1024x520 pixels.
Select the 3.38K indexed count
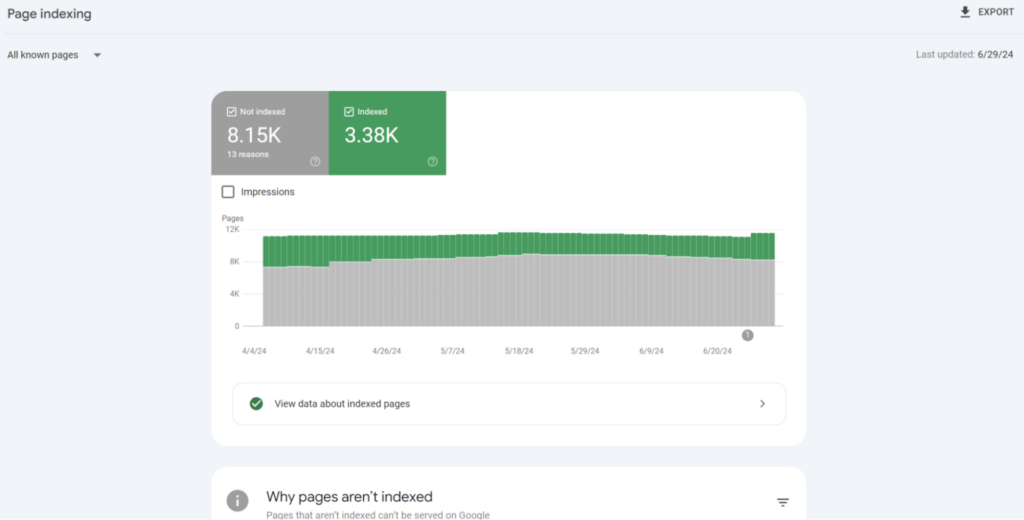pyautogui.click(x=371, y=135)
